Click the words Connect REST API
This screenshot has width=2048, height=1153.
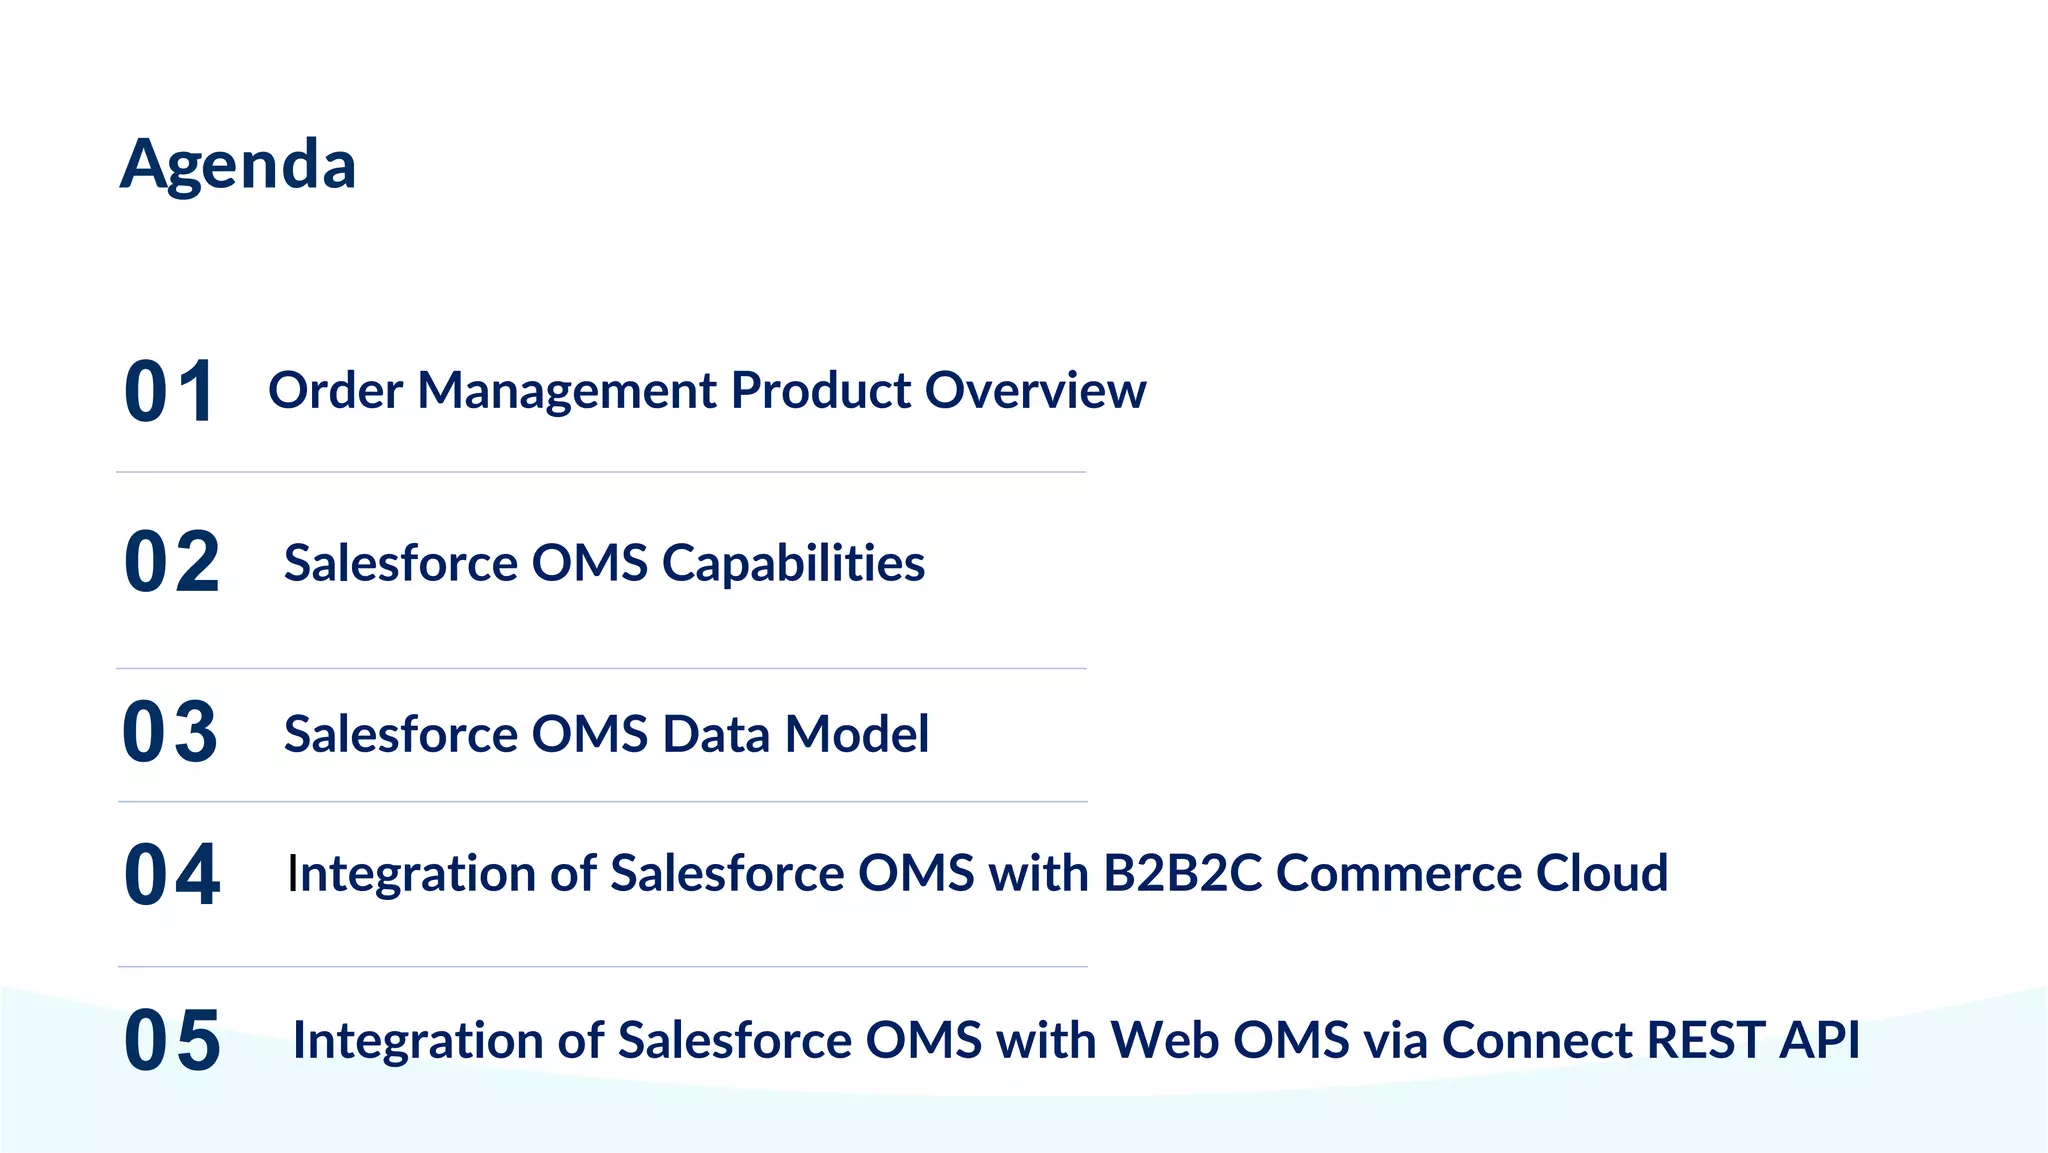coord(1650,1040)
